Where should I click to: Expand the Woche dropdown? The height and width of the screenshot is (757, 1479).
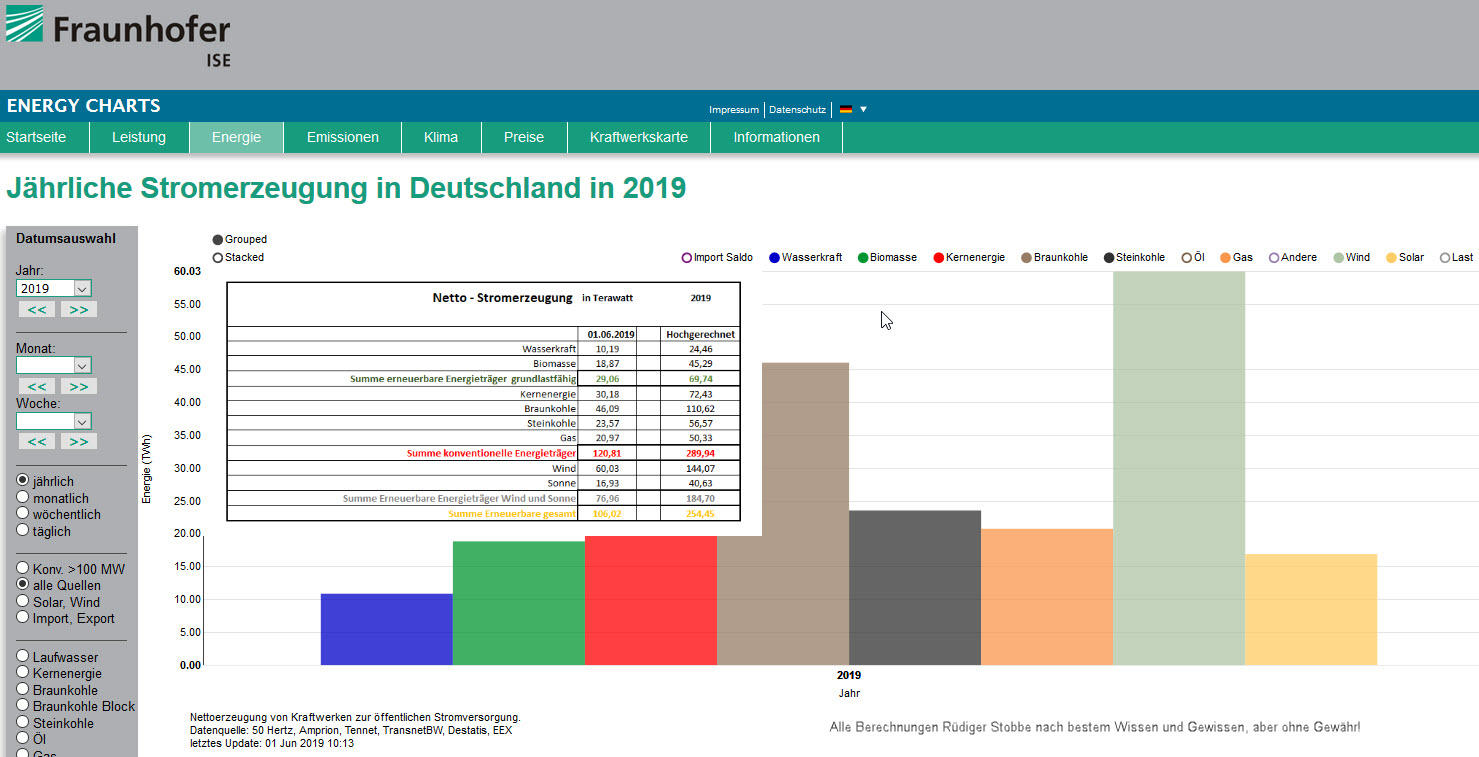pyautogui.click(x=54, y=421)
